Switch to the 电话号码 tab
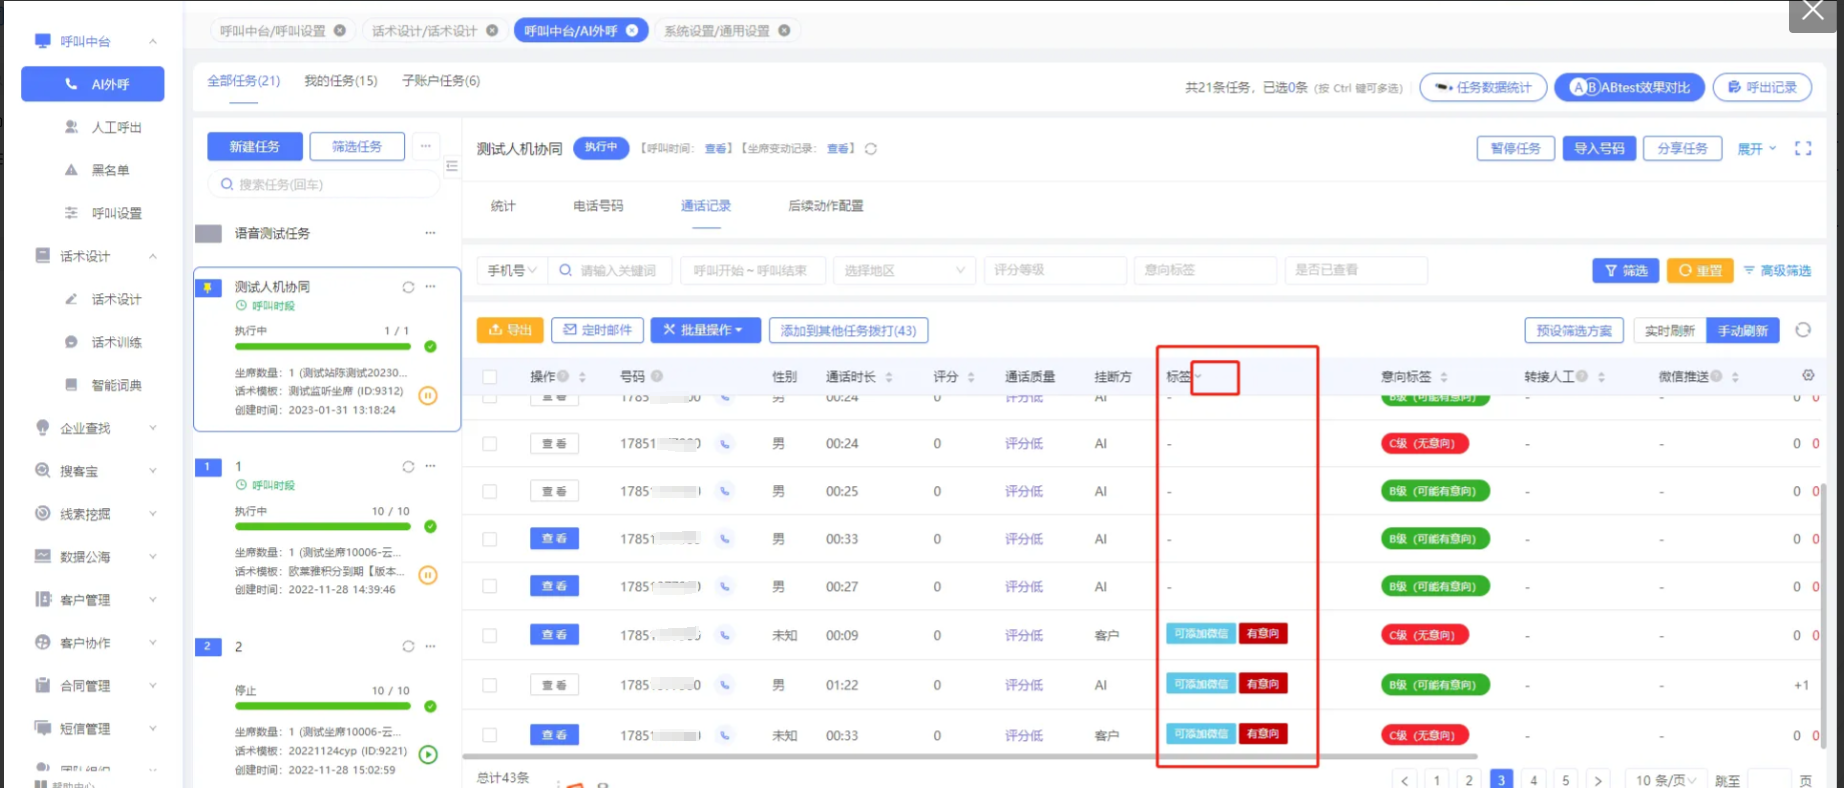This screenshot has height=788, width=1844. 597,206
